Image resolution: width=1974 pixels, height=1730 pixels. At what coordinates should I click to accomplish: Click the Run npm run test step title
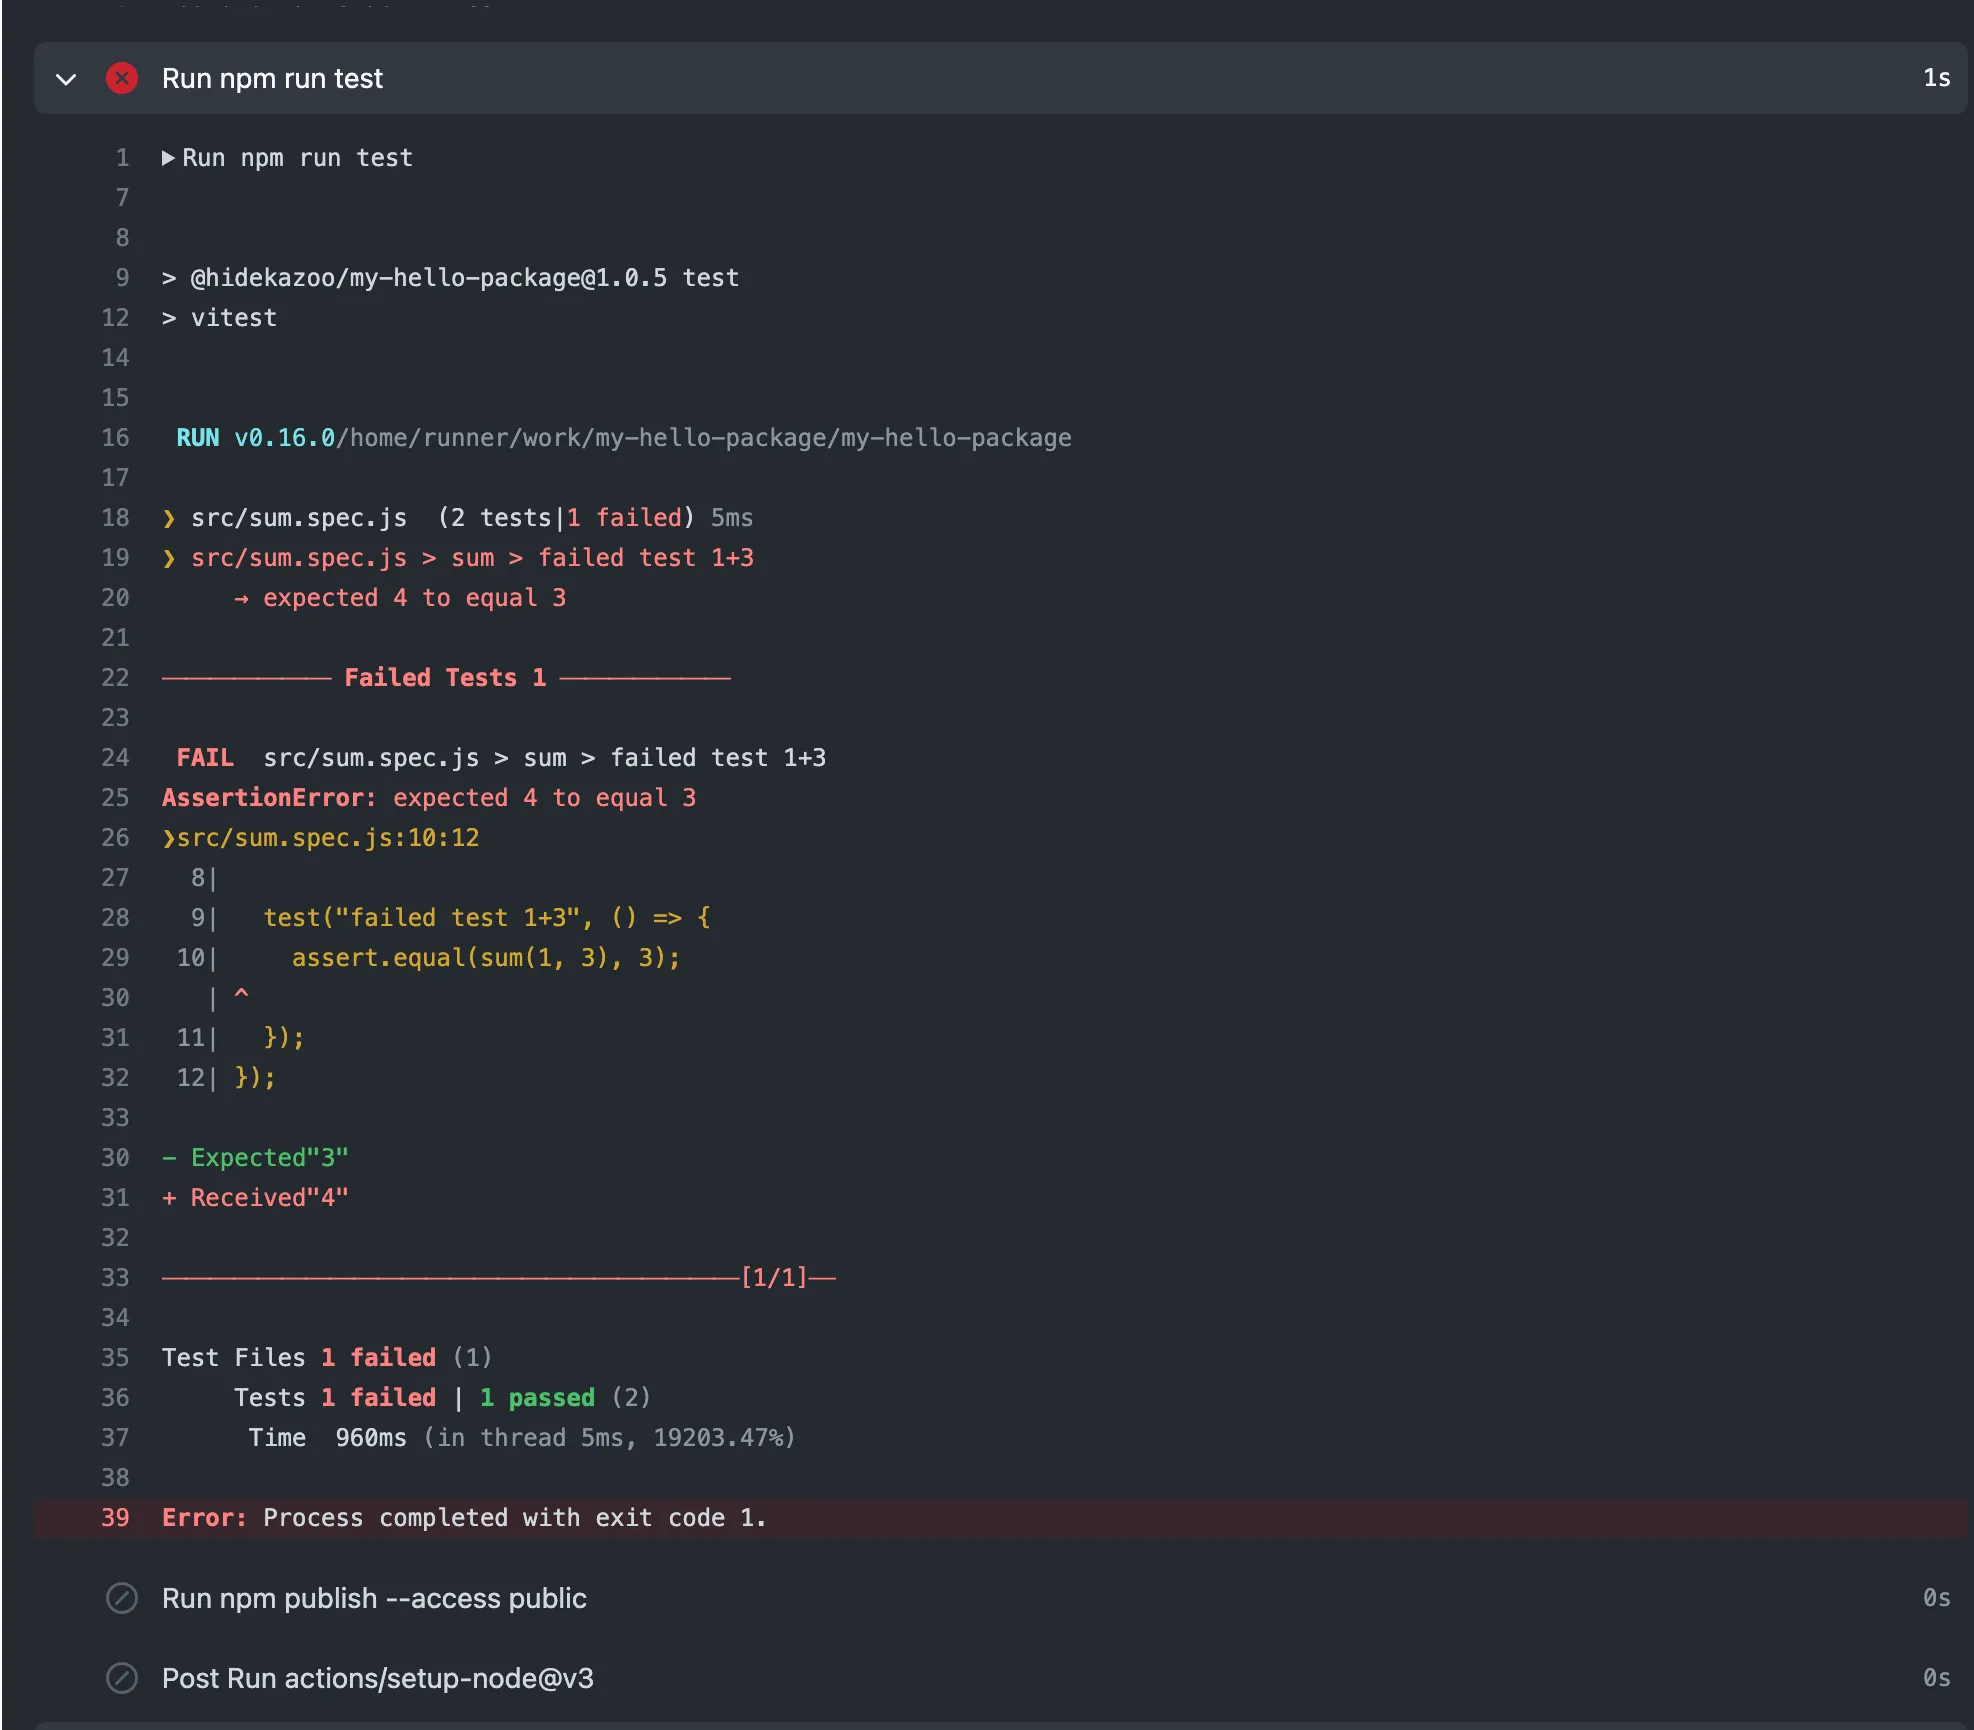pos(272,78)
